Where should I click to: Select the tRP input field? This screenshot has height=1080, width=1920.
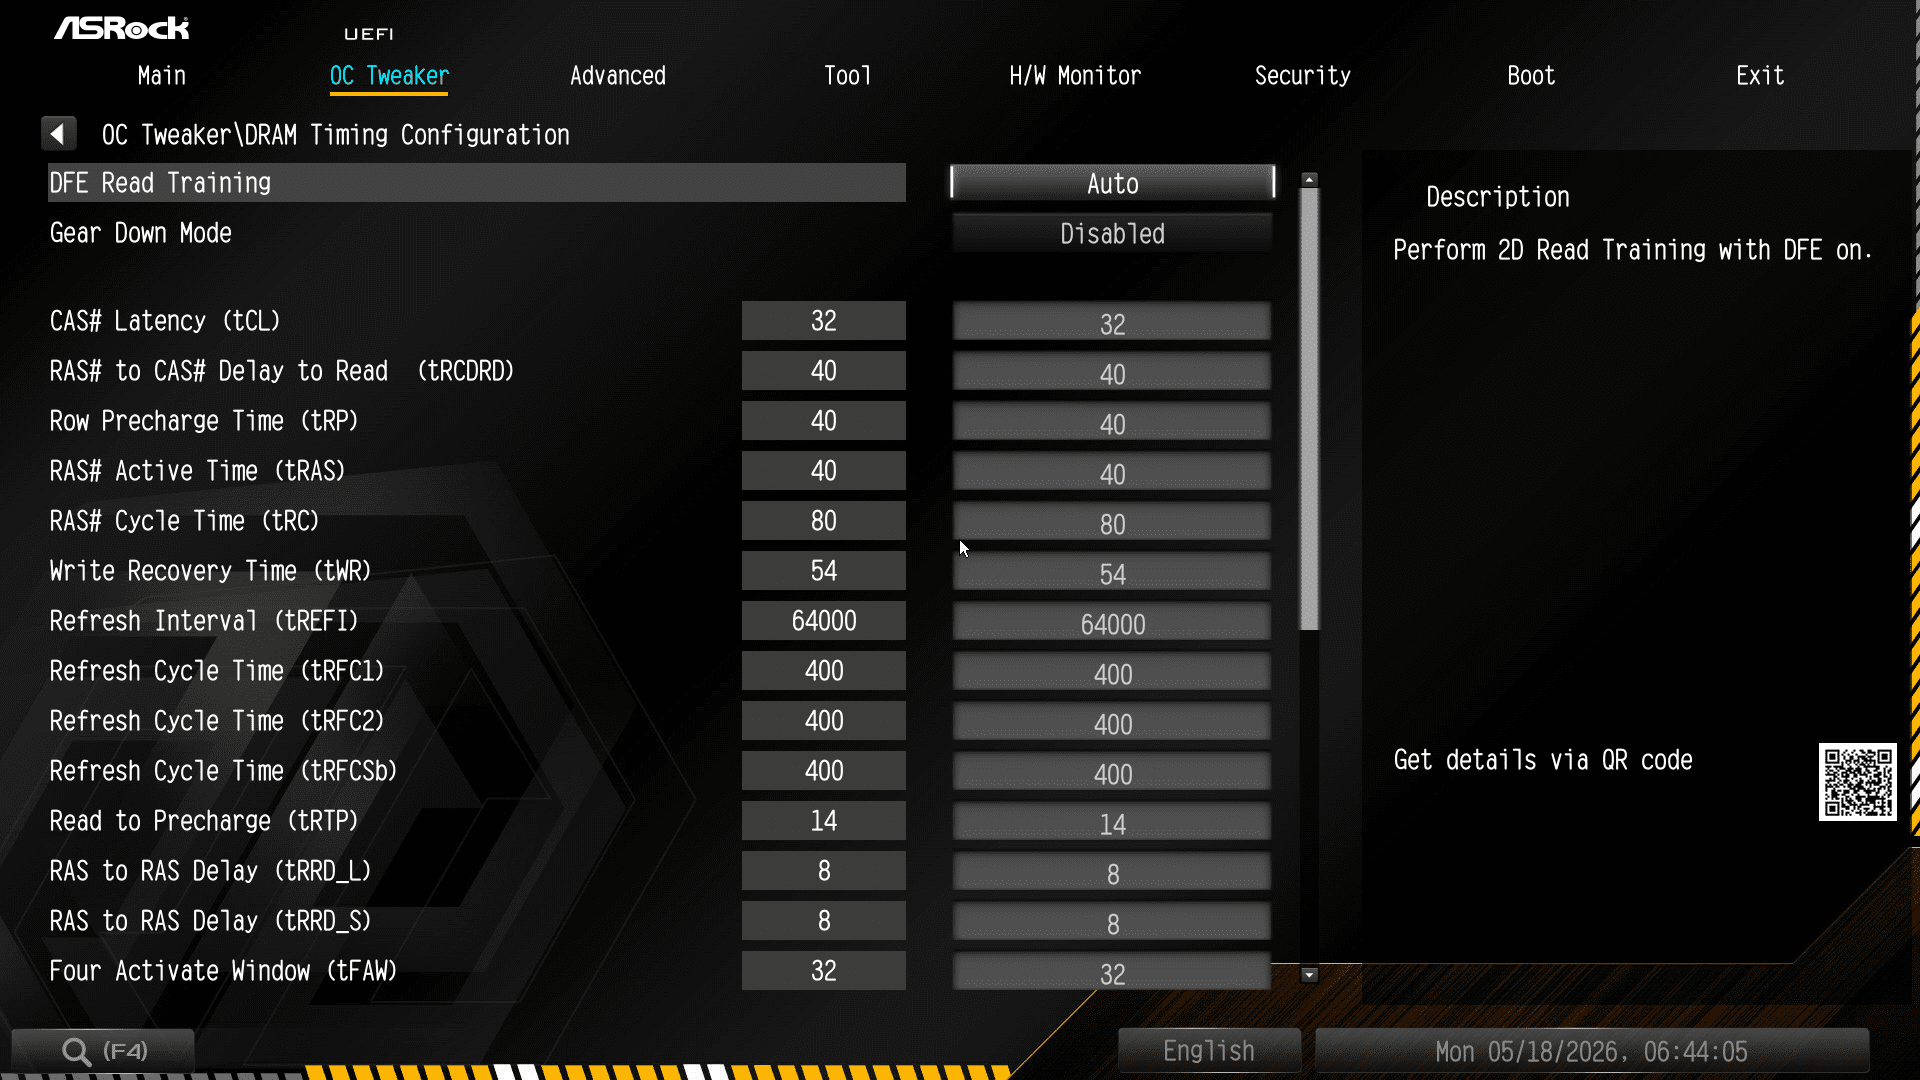1112,422
